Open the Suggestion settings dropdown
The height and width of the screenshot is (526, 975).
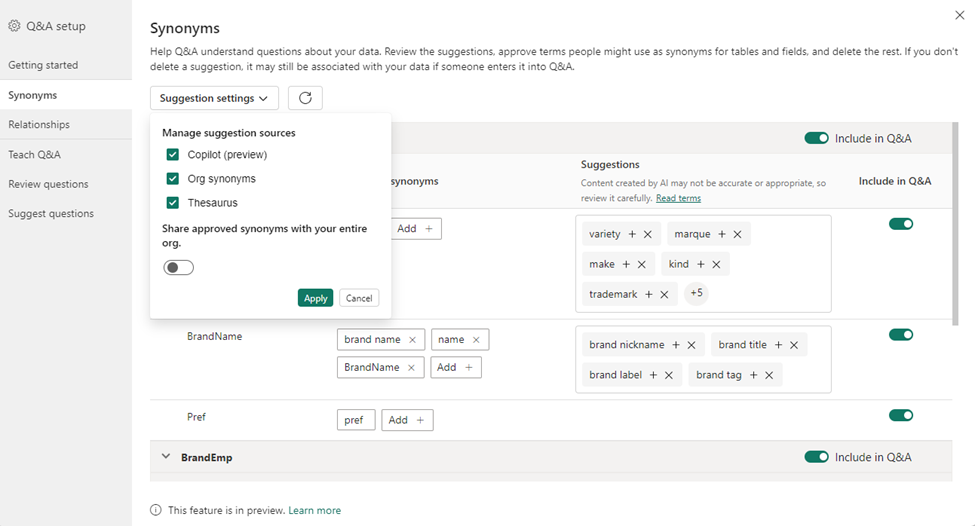pos(214,98)
